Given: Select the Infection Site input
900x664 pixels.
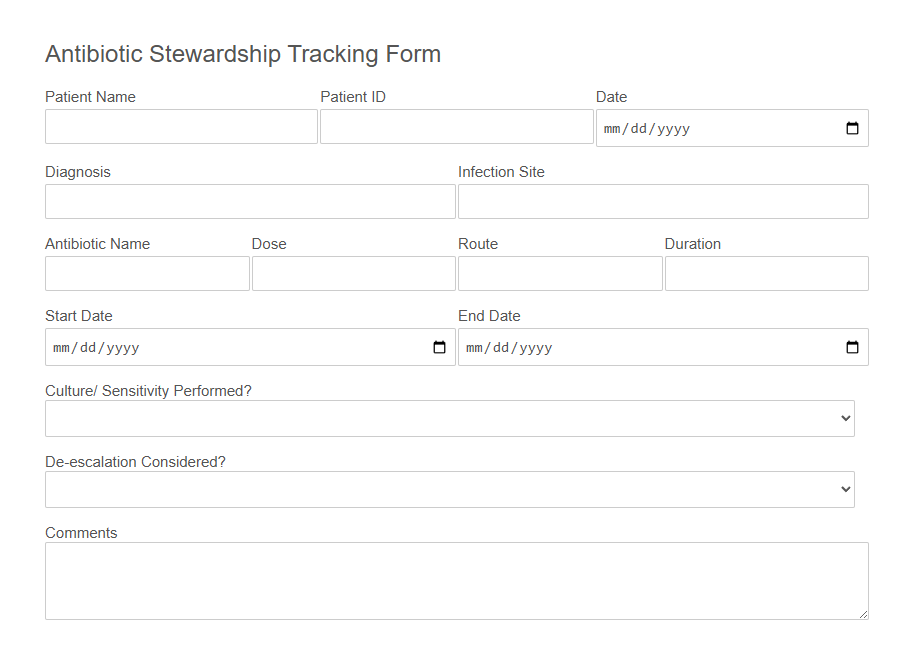Looking at the screenshot, I should coord(663,202).
